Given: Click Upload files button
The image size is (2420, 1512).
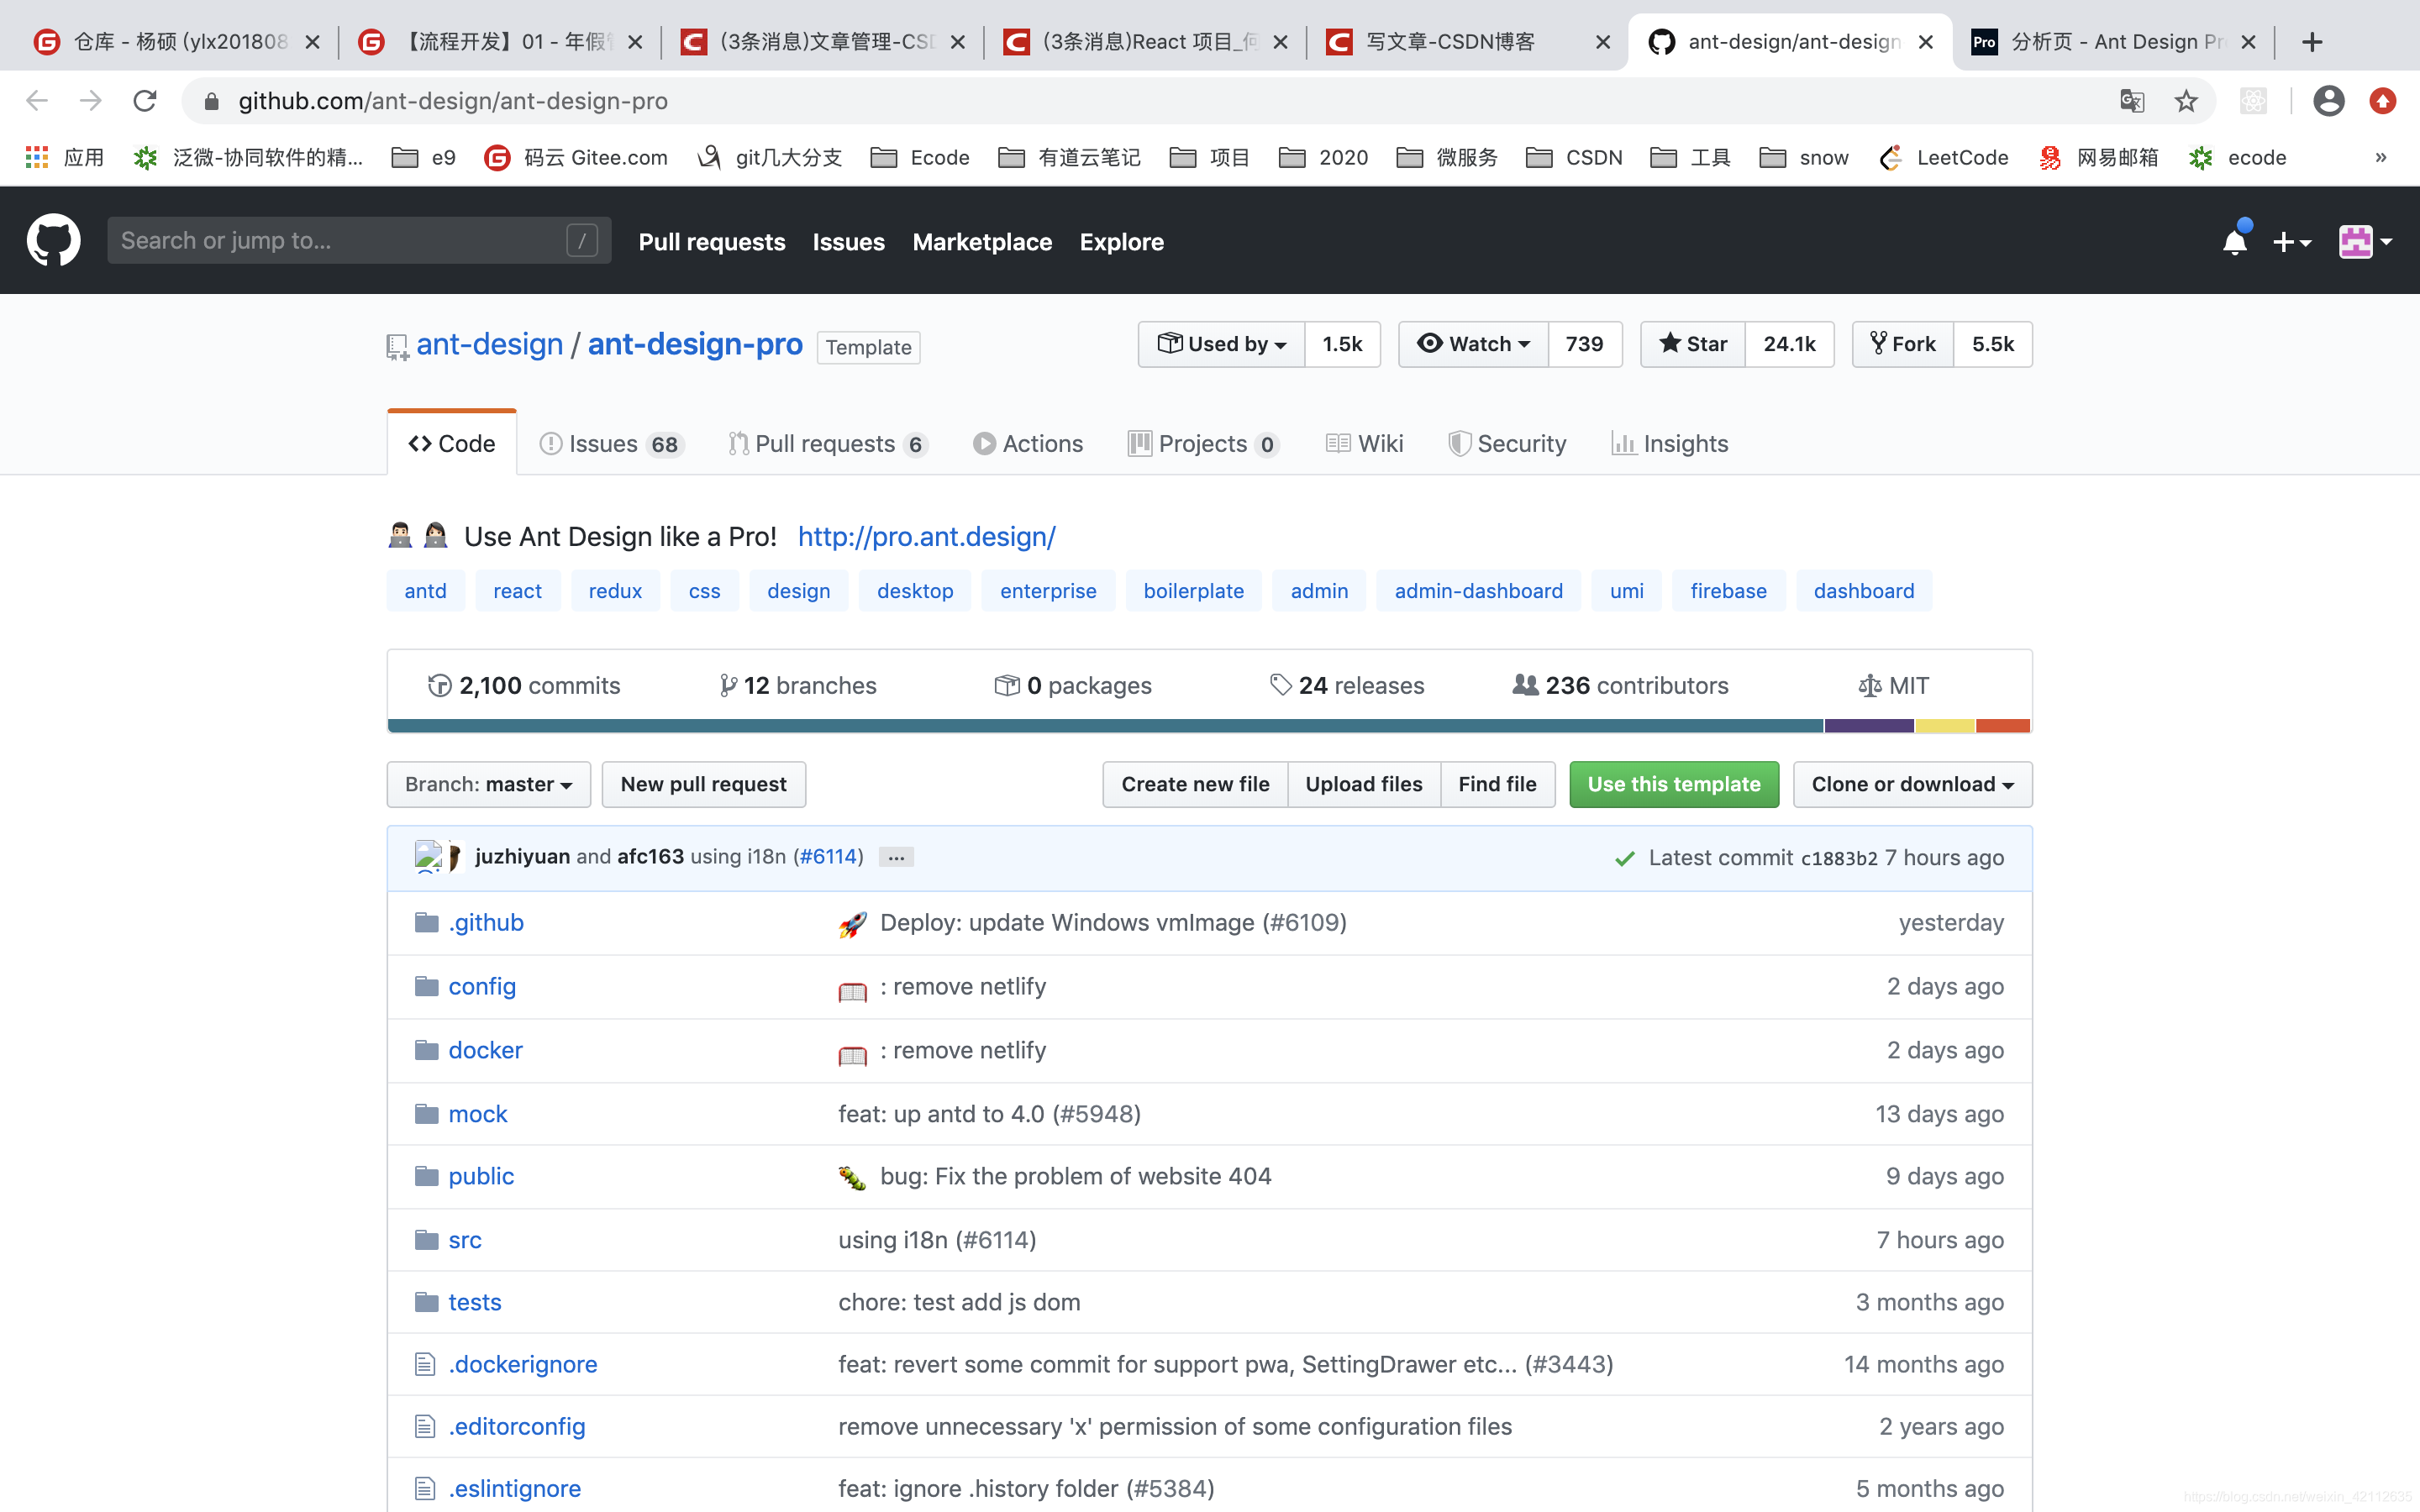Looking at the screenshot, I should (1364, 784).
